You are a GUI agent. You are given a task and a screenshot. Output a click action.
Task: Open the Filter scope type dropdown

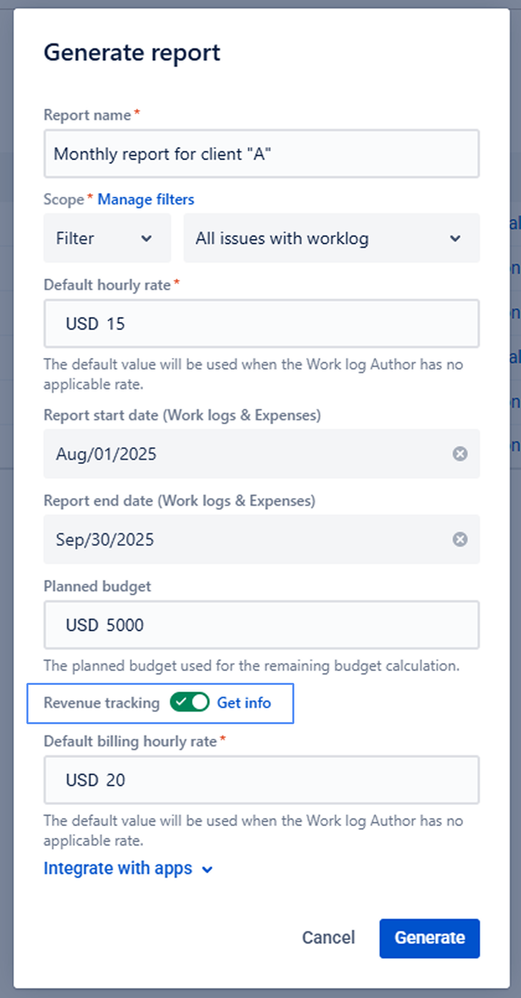(x=107, y=238)
